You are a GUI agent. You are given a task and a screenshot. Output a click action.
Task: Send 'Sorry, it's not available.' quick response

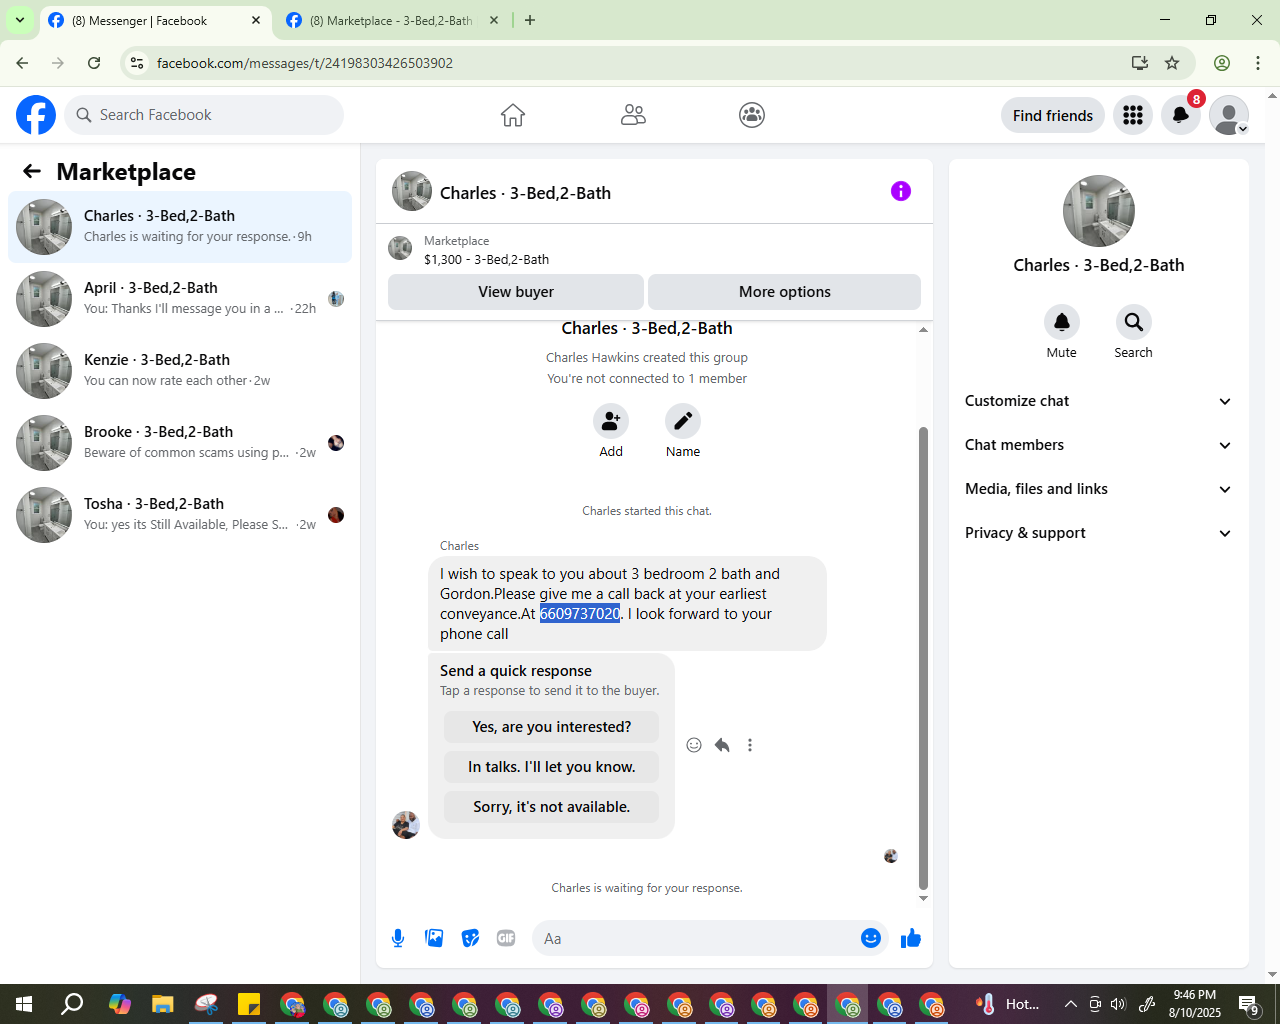click(x=552, y=807)
